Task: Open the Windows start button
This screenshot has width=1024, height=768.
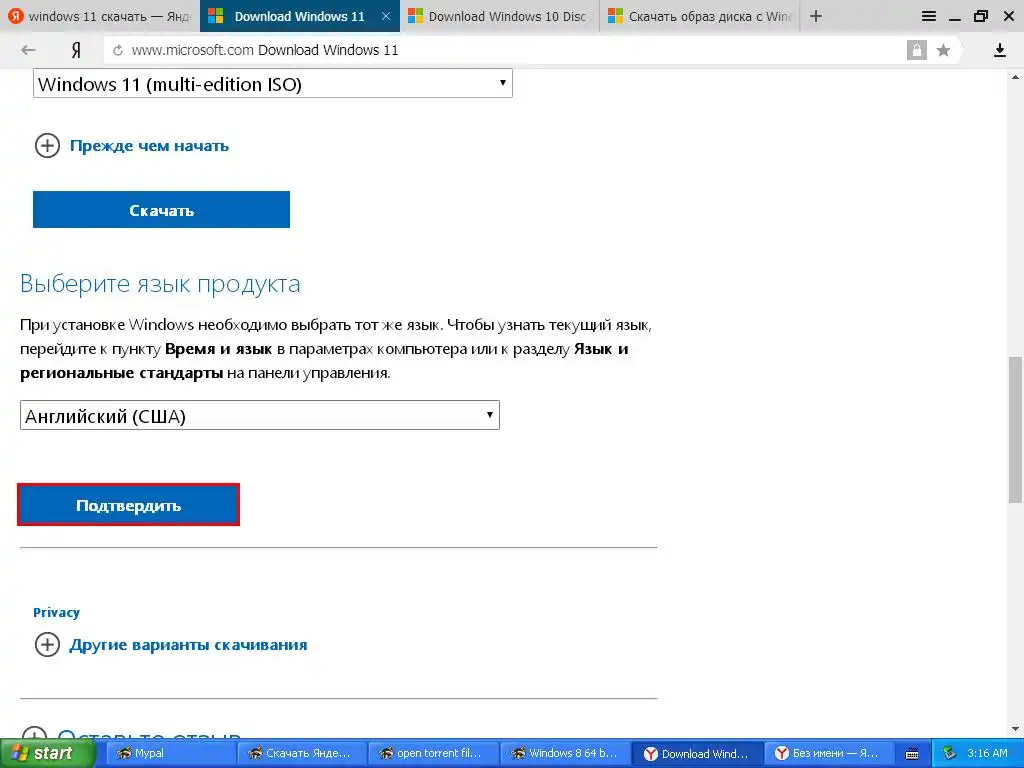Action: [47, 753]
